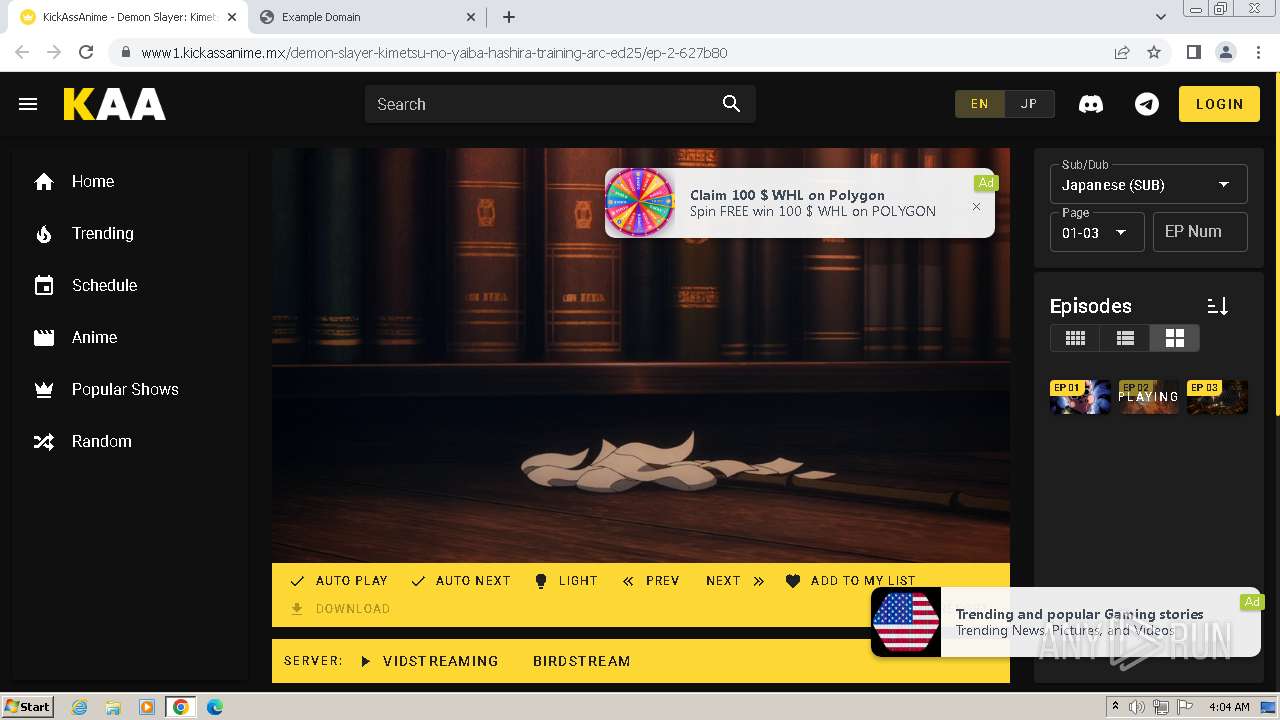The image size is (1280, 720).
Task: Go forward in browser history
Action: pyautogui.click(x=54, y=53)
